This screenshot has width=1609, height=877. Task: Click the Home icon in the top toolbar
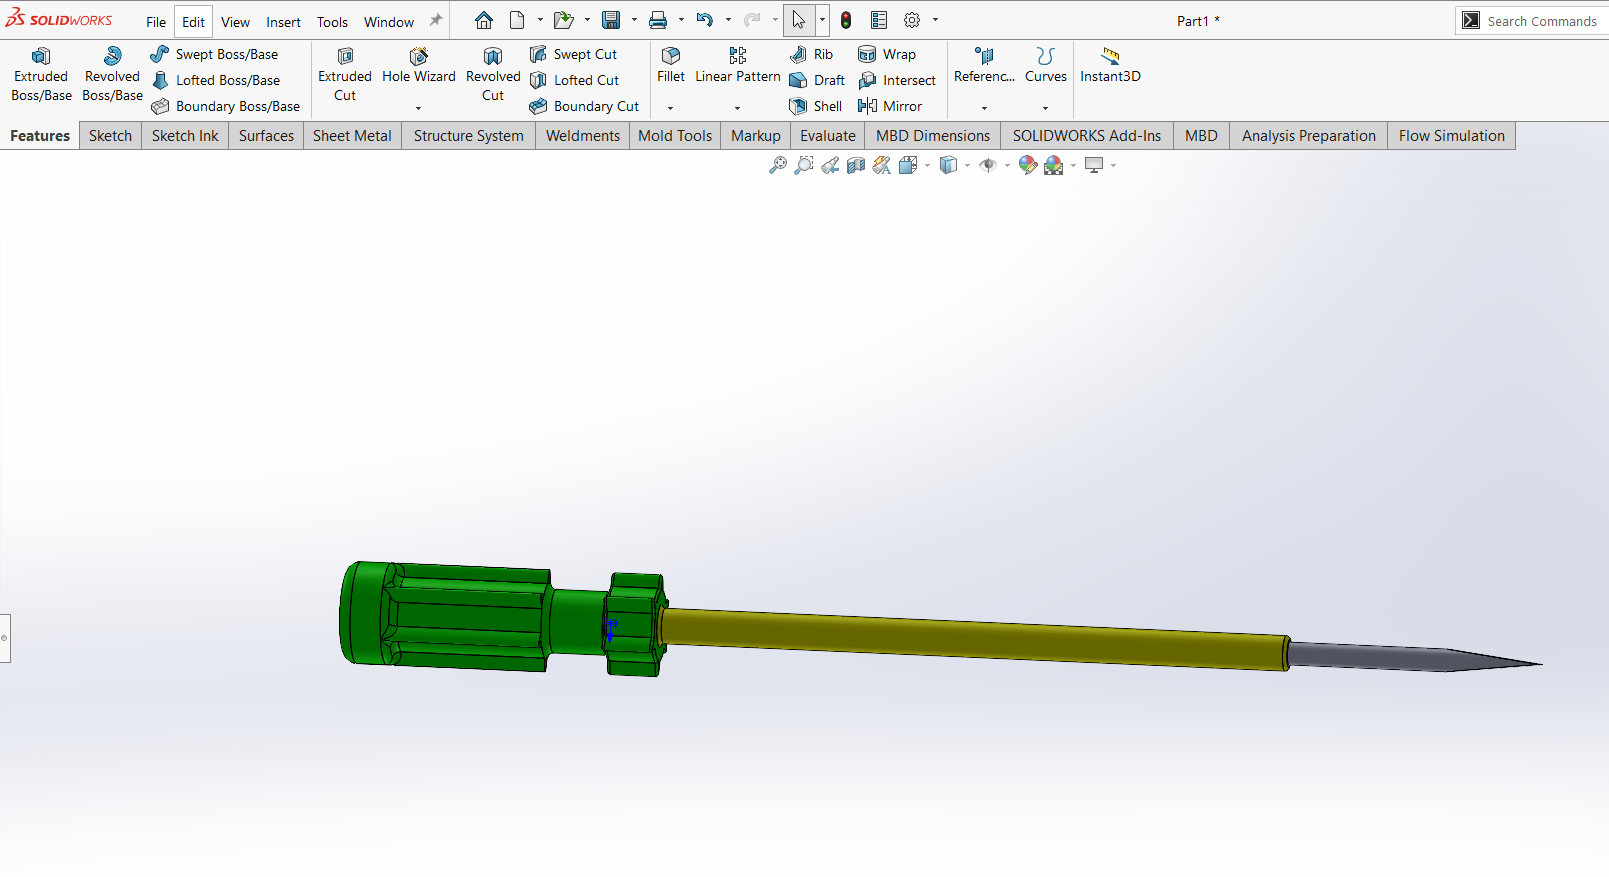pos(484,20)
